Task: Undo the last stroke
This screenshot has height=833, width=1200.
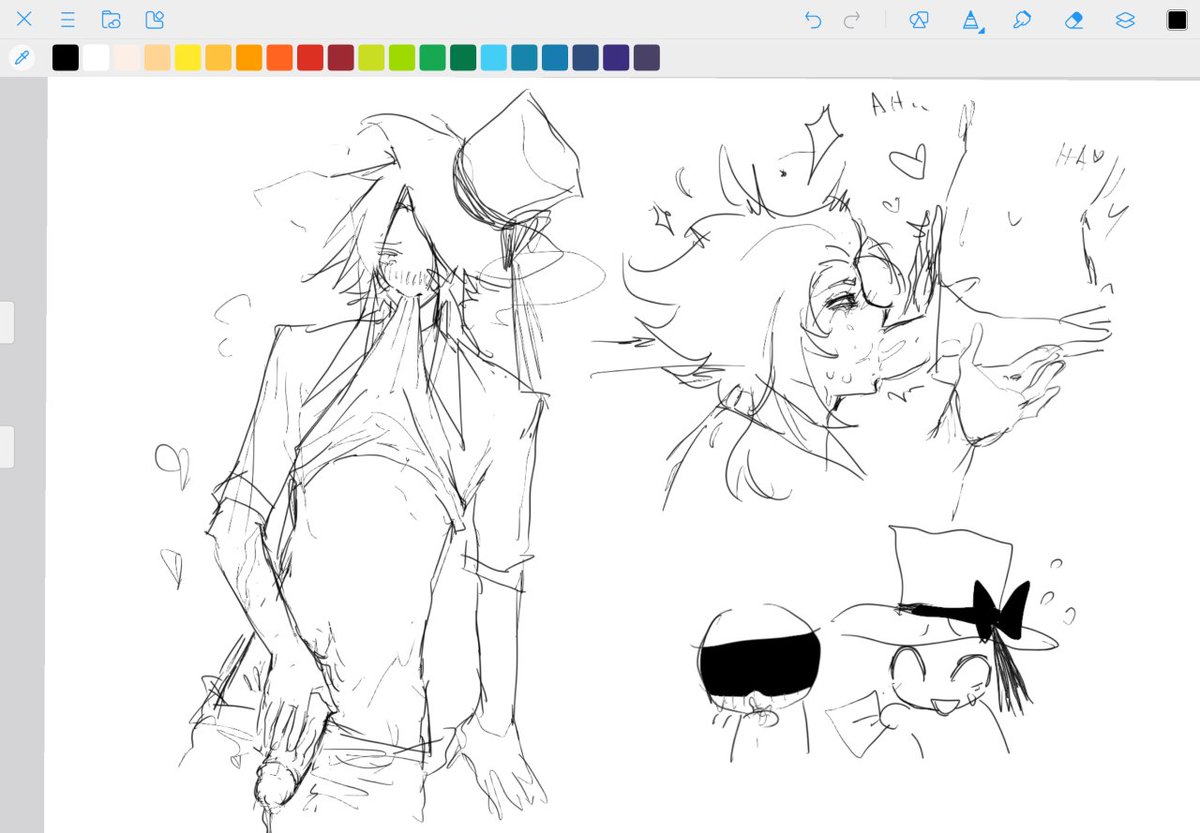Action: [x=813, y=20]
